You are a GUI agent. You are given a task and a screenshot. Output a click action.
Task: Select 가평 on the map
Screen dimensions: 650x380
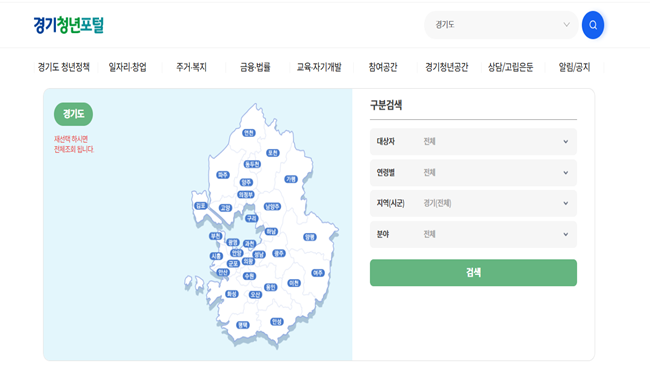pos(291,179)
